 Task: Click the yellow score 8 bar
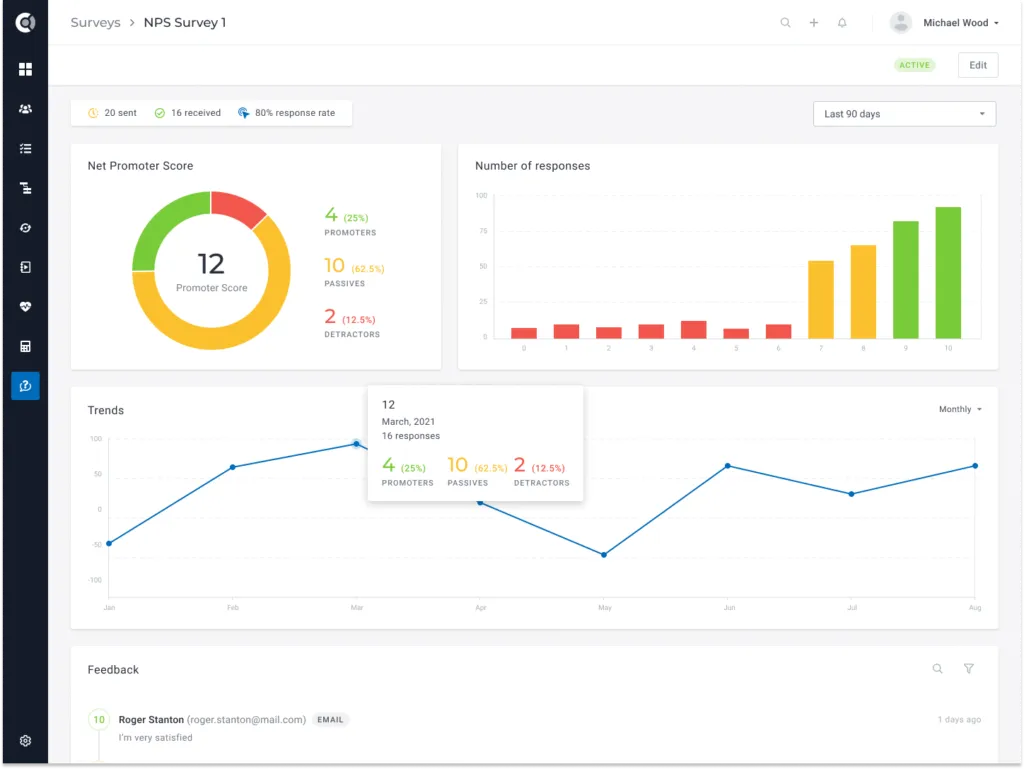[x=863, y=292]
